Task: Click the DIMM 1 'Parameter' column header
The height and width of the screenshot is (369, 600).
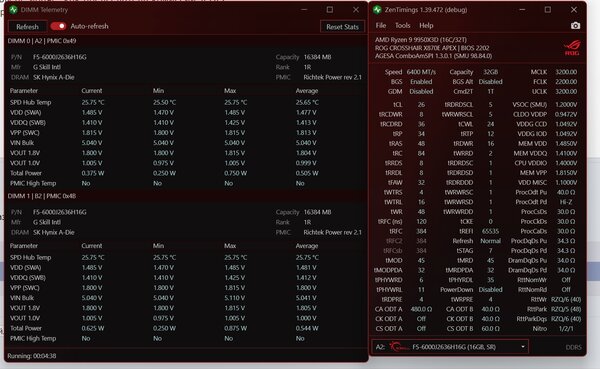Action: pos(24,246)
